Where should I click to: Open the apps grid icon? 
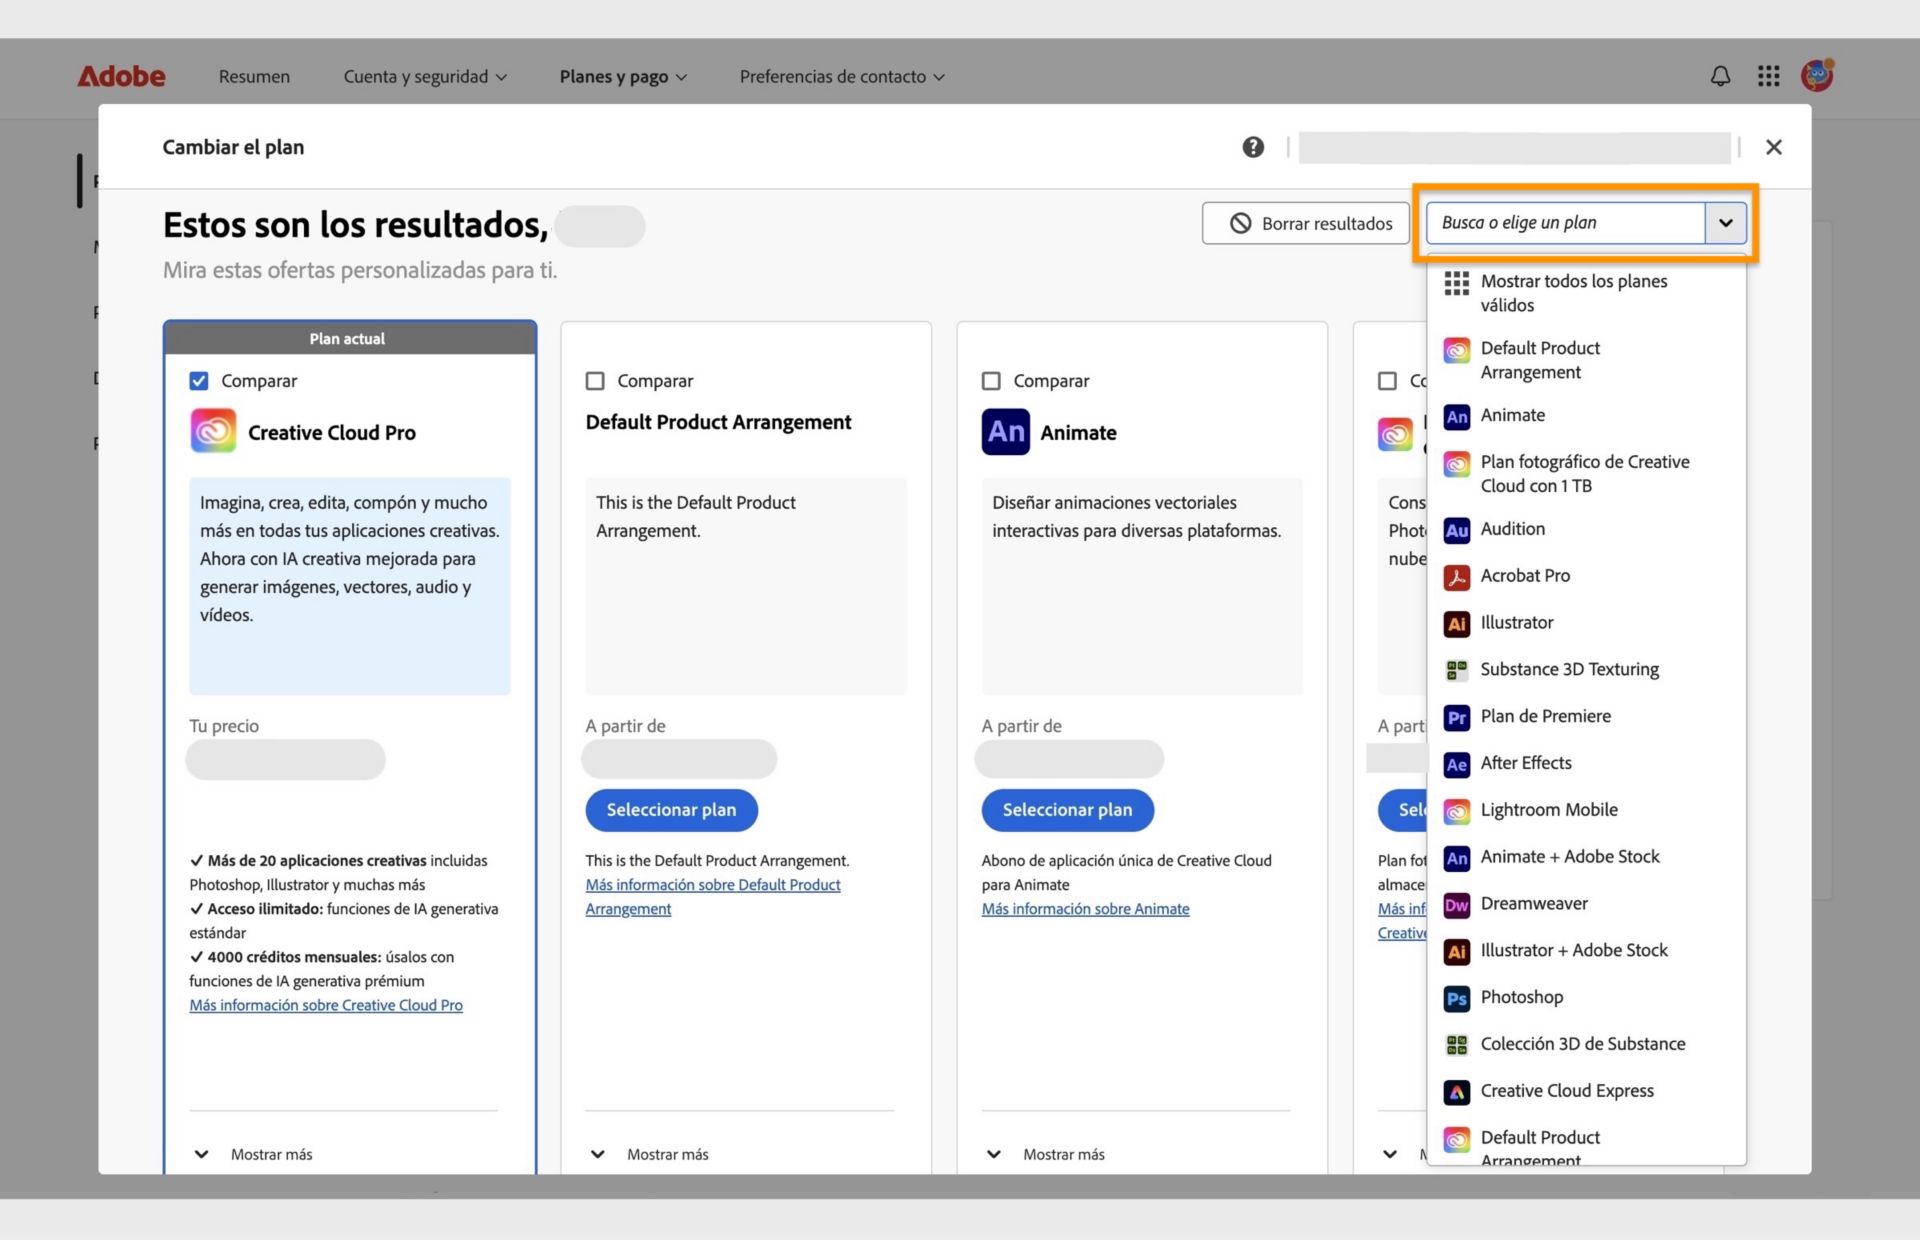[x=1768, y=76]
